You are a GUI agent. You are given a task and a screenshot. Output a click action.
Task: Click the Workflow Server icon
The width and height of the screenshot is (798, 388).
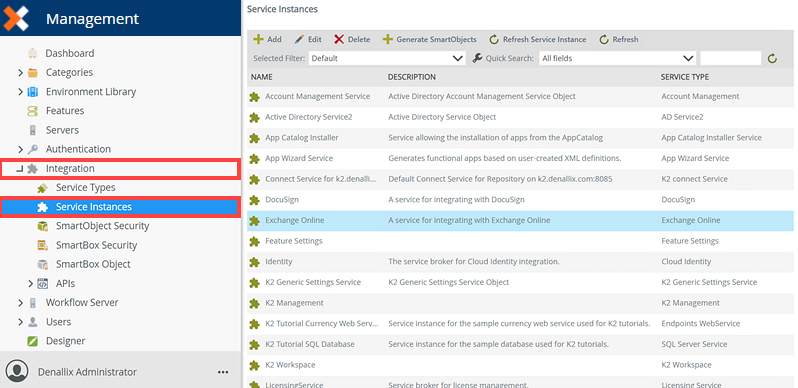33,303
